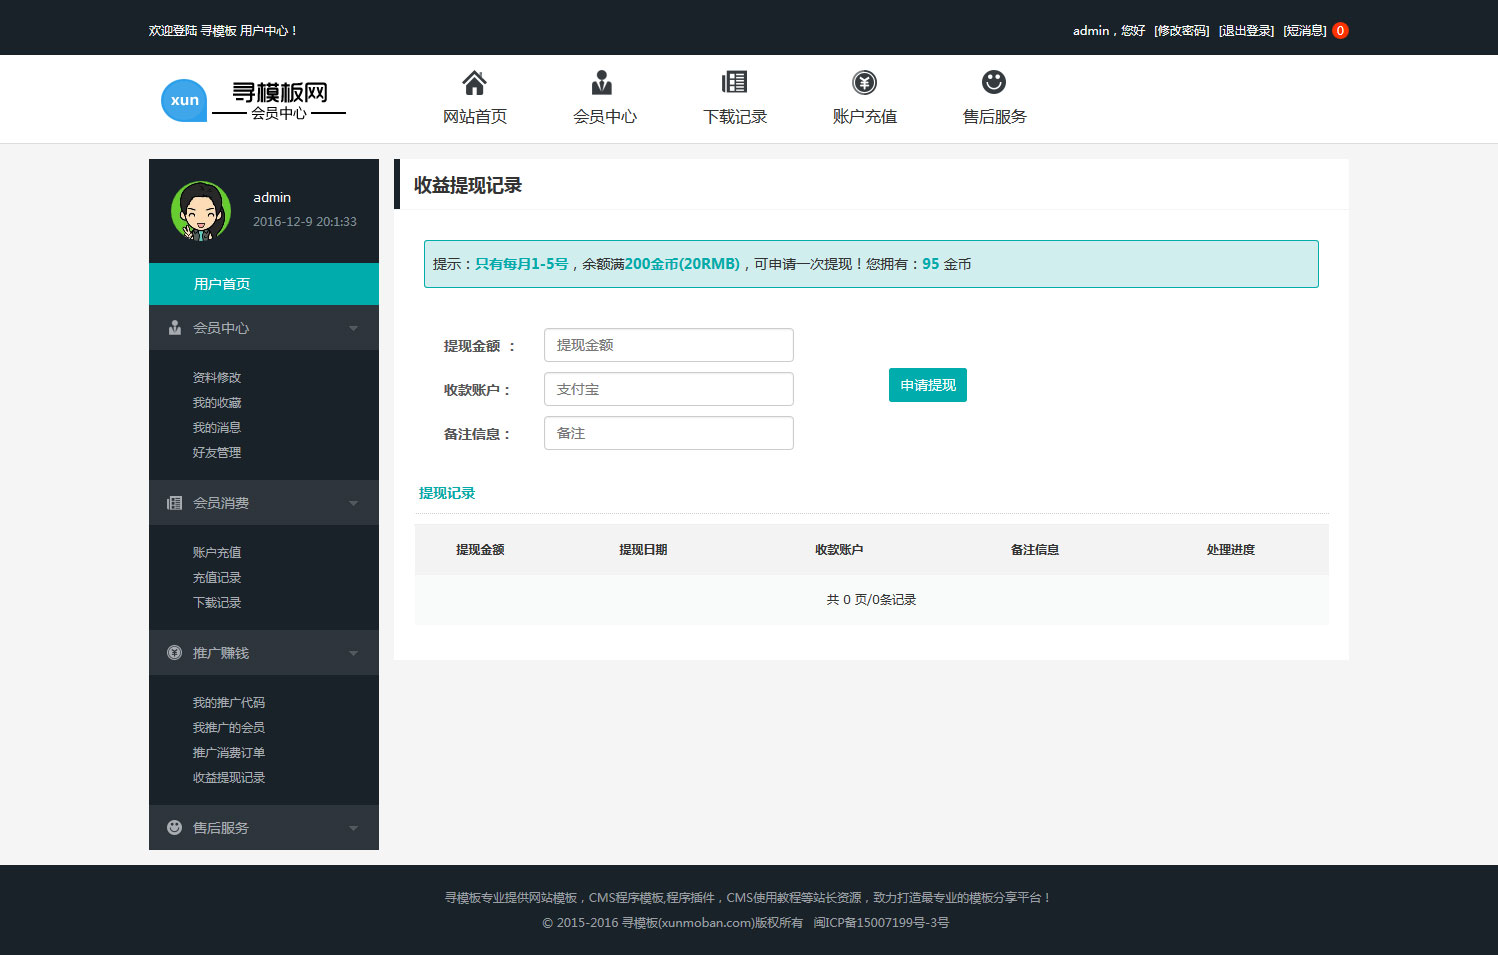Select 用户首页 in the sidebar
The image size is (1498, 955).
coord(222,284)
